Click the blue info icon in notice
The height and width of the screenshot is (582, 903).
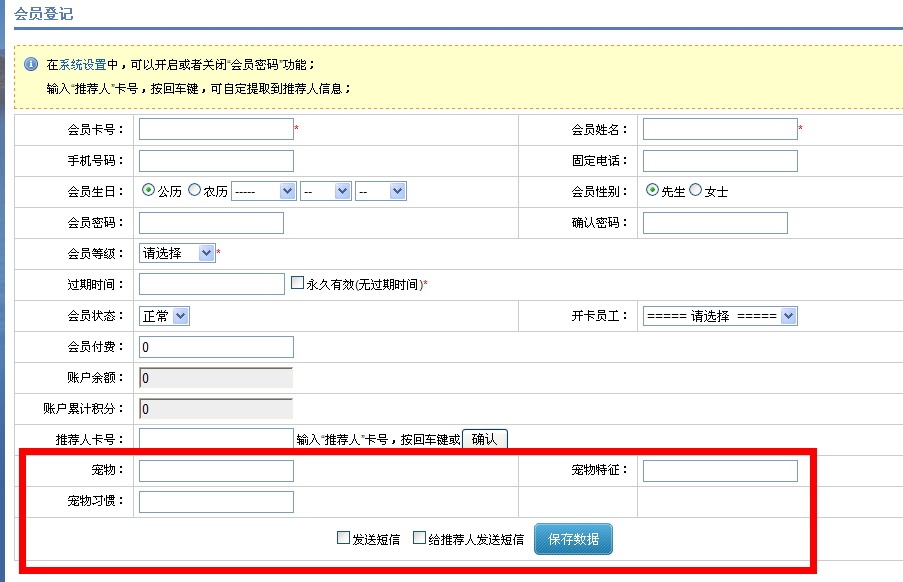29,64
